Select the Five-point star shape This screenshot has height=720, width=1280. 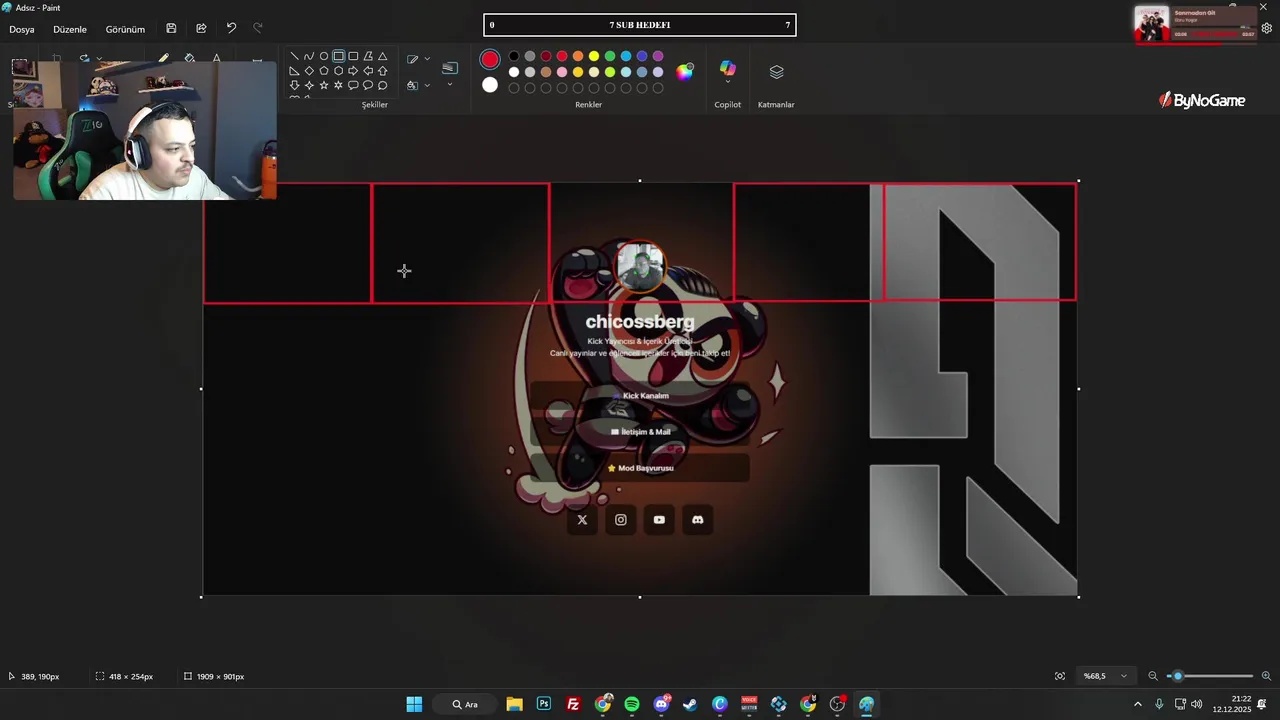(324, 85)
